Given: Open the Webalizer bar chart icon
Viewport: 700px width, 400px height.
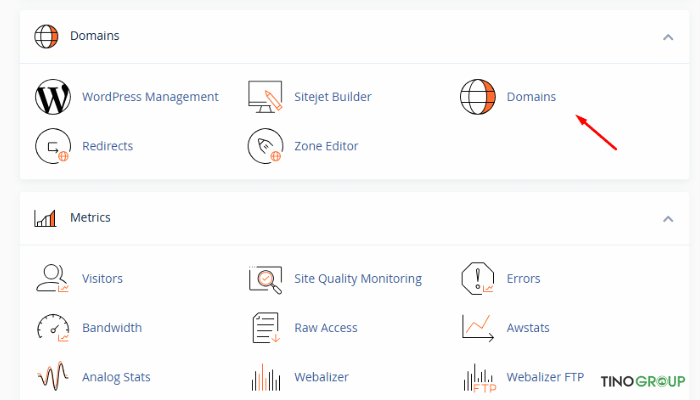Looking at the screenshot, I should (266, 377).
